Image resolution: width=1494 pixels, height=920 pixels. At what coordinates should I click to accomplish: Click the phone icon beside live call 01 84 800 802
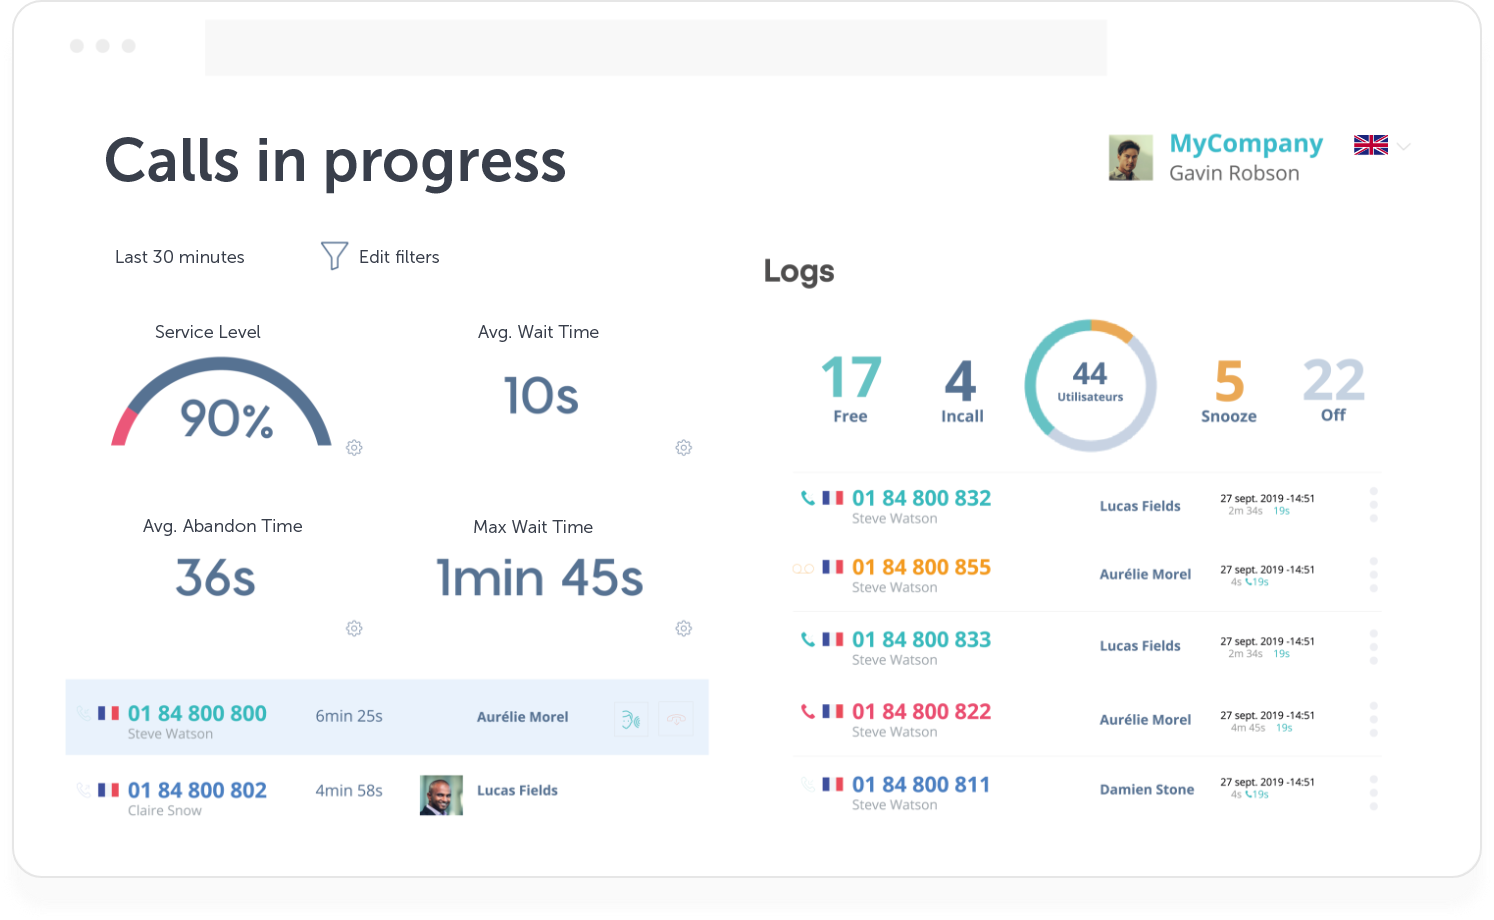tap(83, 790)
